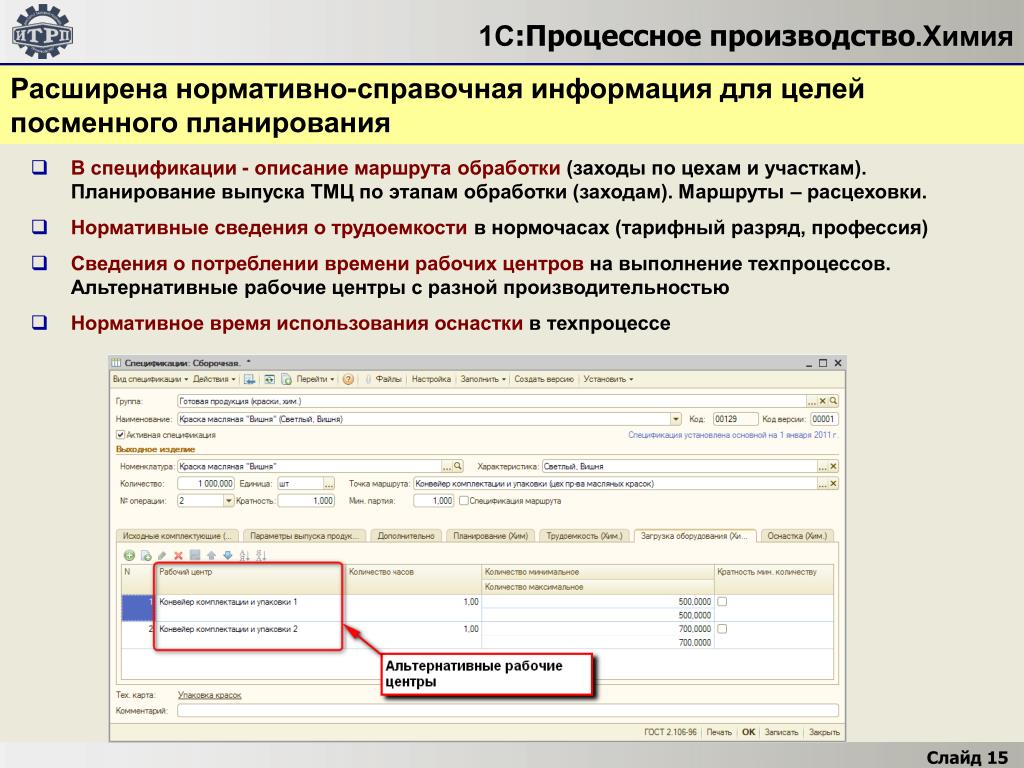
Task: Click the Файлы toolbar button
Action: 384,379
